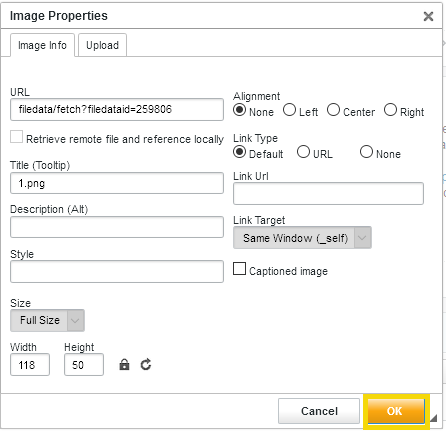Set Link Type to None

click(366, 152)
